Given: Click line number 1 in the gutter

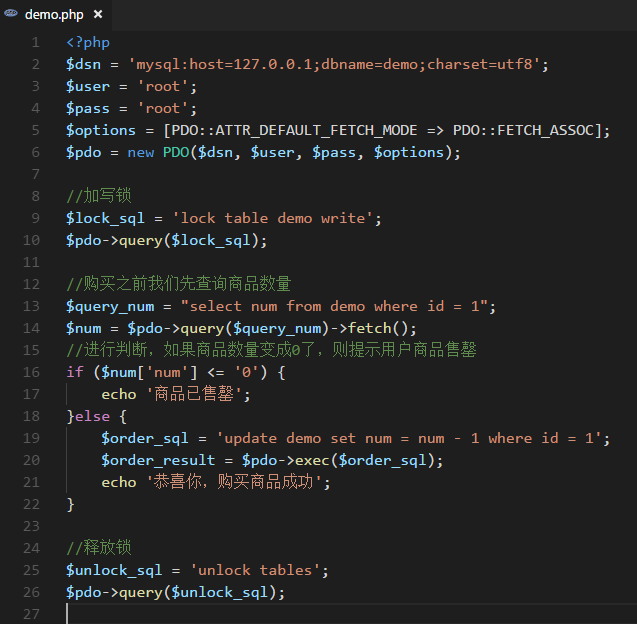Looking at the screenshot, I should [x=36, y=42].
